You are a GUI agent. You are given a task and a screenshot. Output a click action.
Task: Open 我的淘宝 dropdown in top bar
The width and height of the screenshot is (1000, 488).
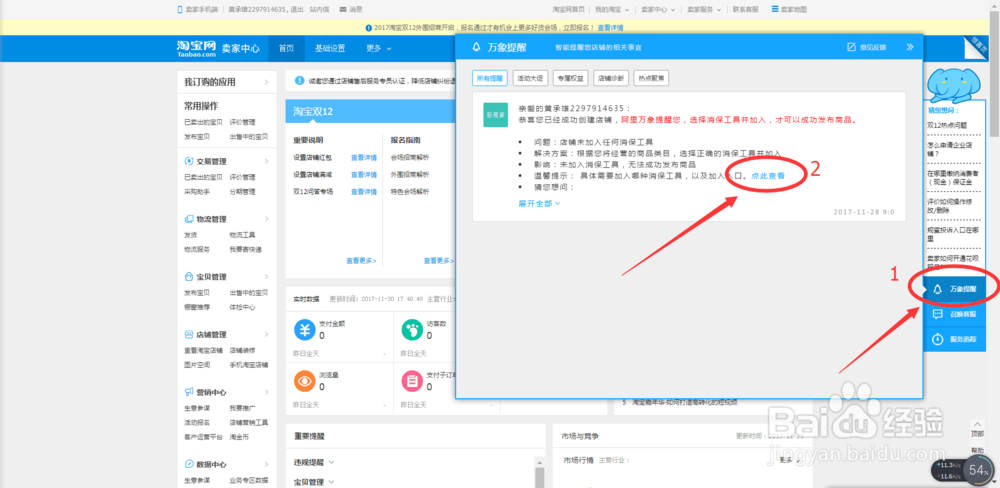[612, 10]
